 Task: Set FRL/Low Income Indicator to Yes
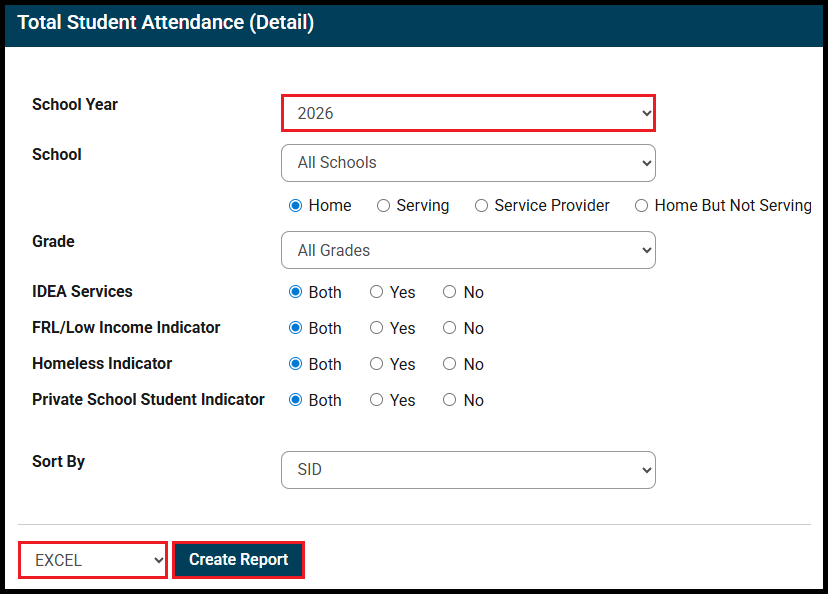(x=377, y=328)
